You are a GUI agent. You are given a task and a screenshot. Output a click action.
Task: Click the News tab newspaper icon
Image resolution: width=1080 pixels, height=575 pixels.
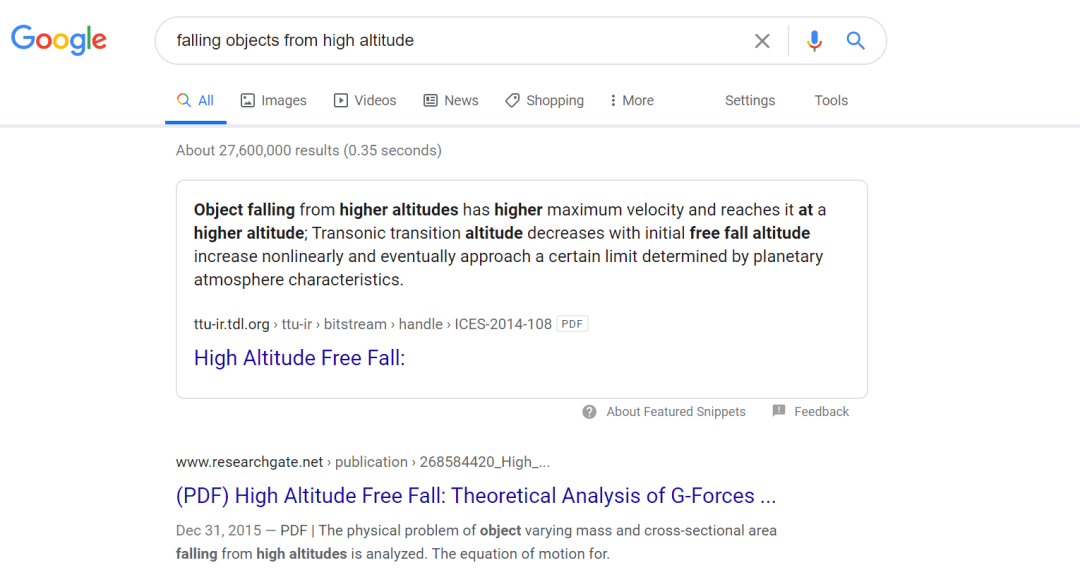431,101
